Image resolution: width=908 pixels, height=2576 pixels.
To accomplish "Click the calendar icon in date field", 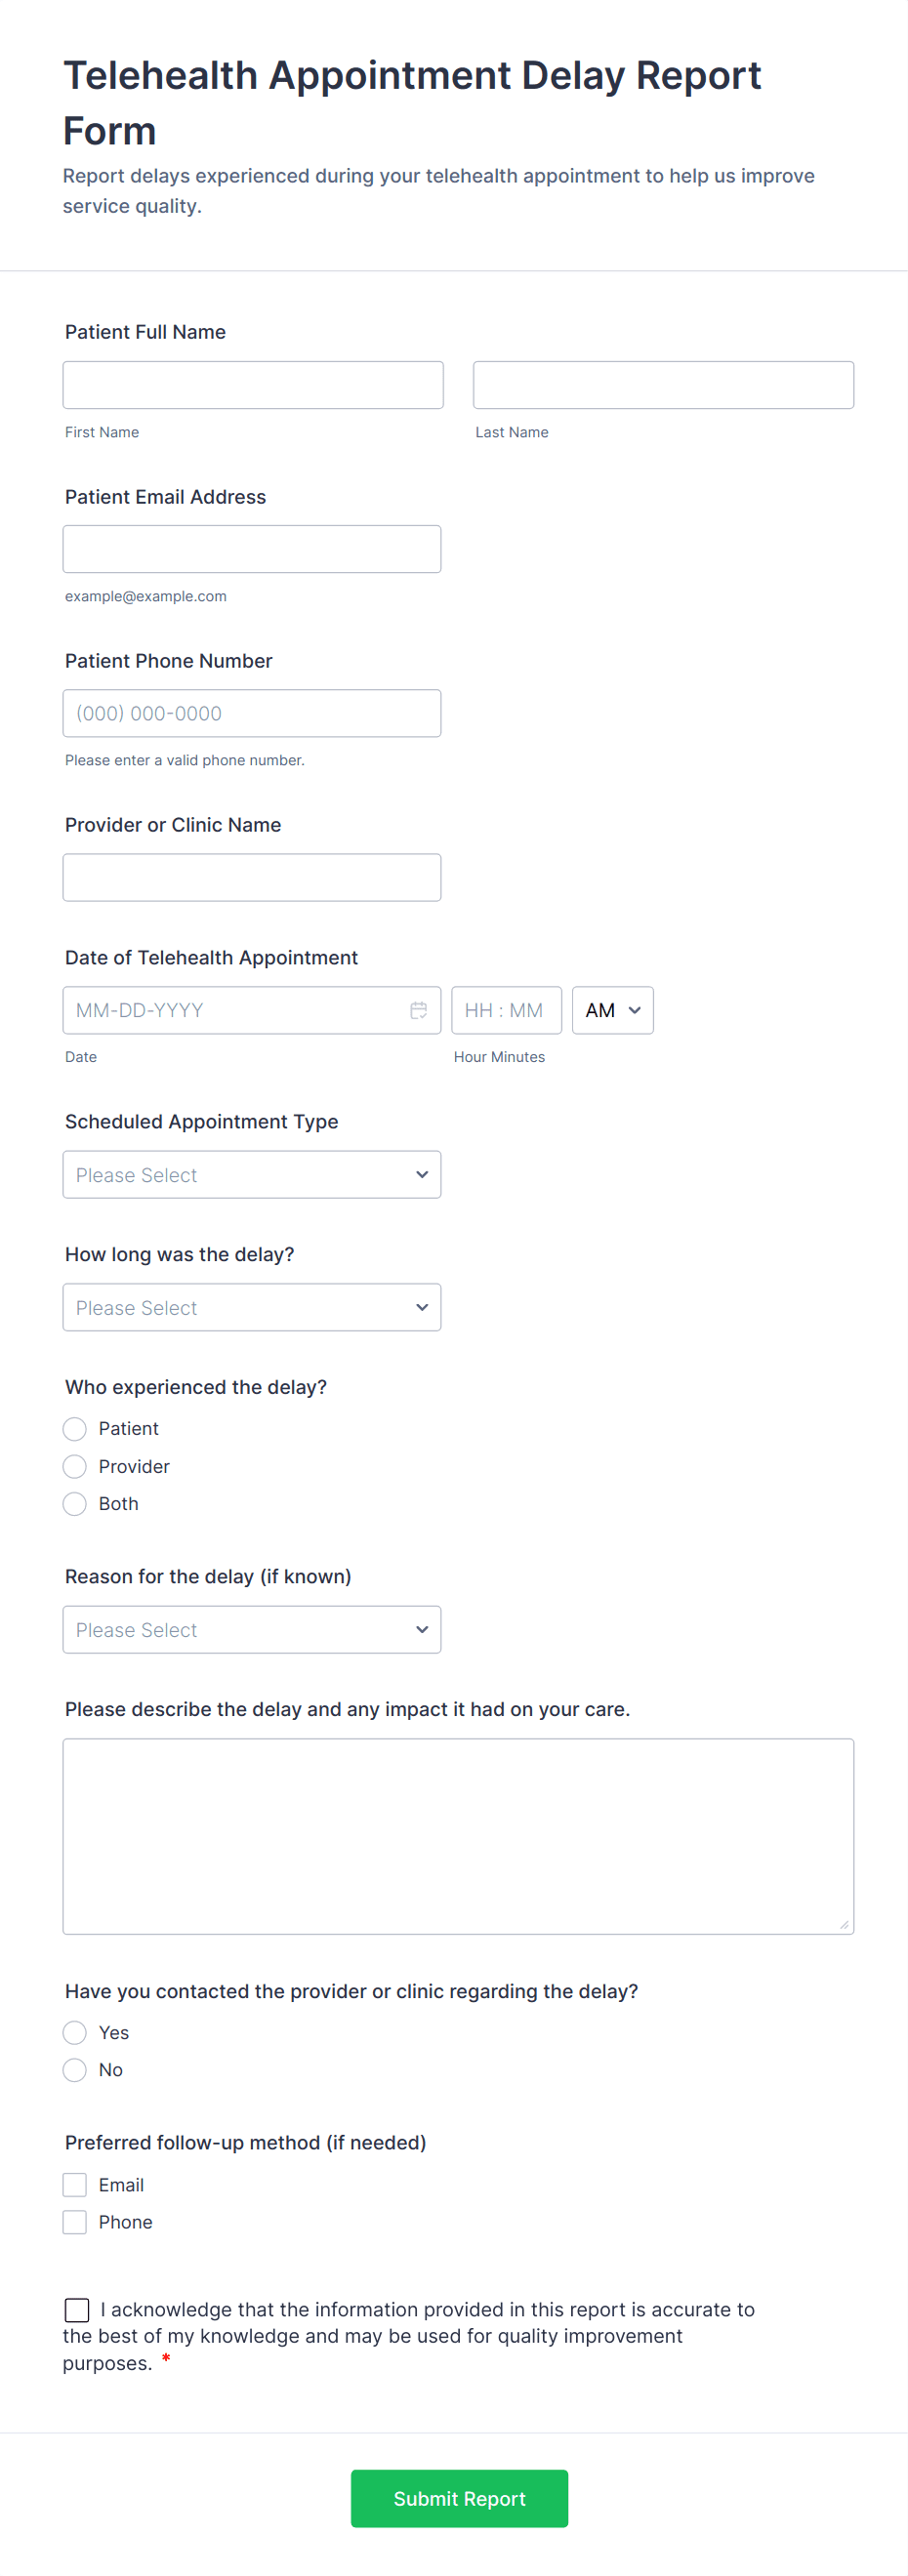I will click(x=418, y=1010).
